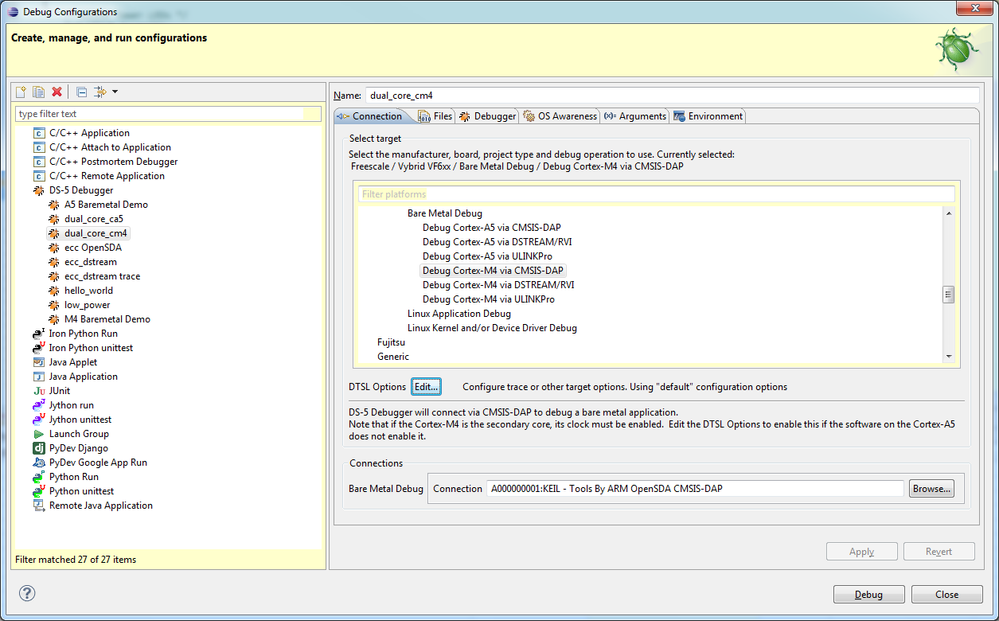Click icon beside C/C++ Application

tap(39, 133)
